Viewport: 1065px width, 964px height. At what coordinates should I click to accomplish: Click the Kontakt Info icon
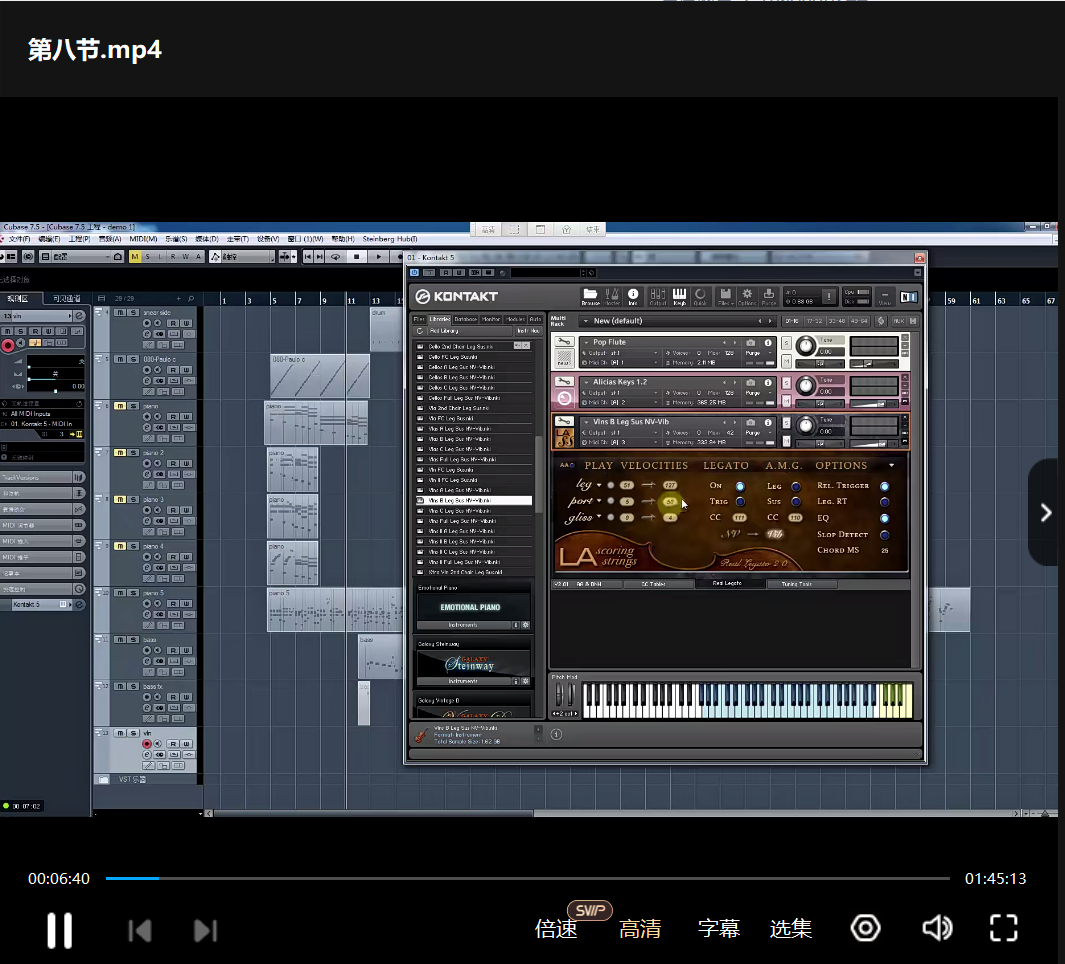click(x=632, y=296)
